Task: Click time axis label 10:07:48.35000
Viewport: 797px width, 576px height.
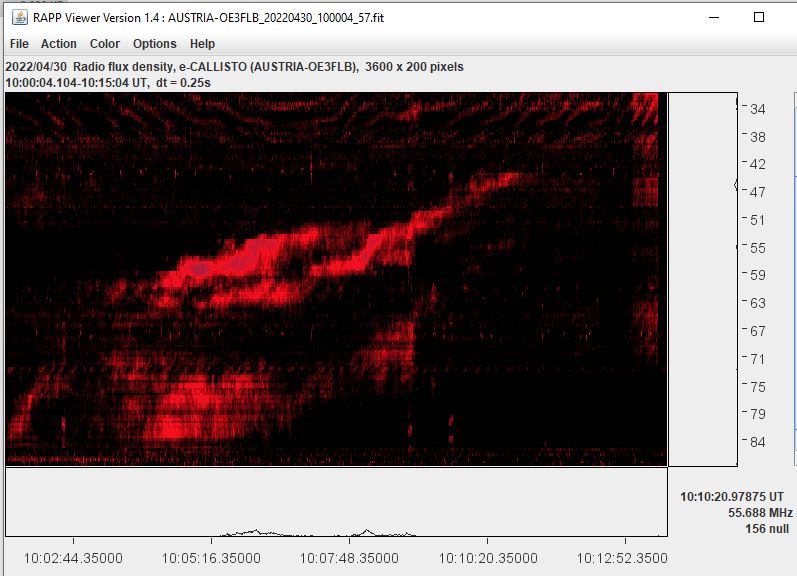Action: 349,558
